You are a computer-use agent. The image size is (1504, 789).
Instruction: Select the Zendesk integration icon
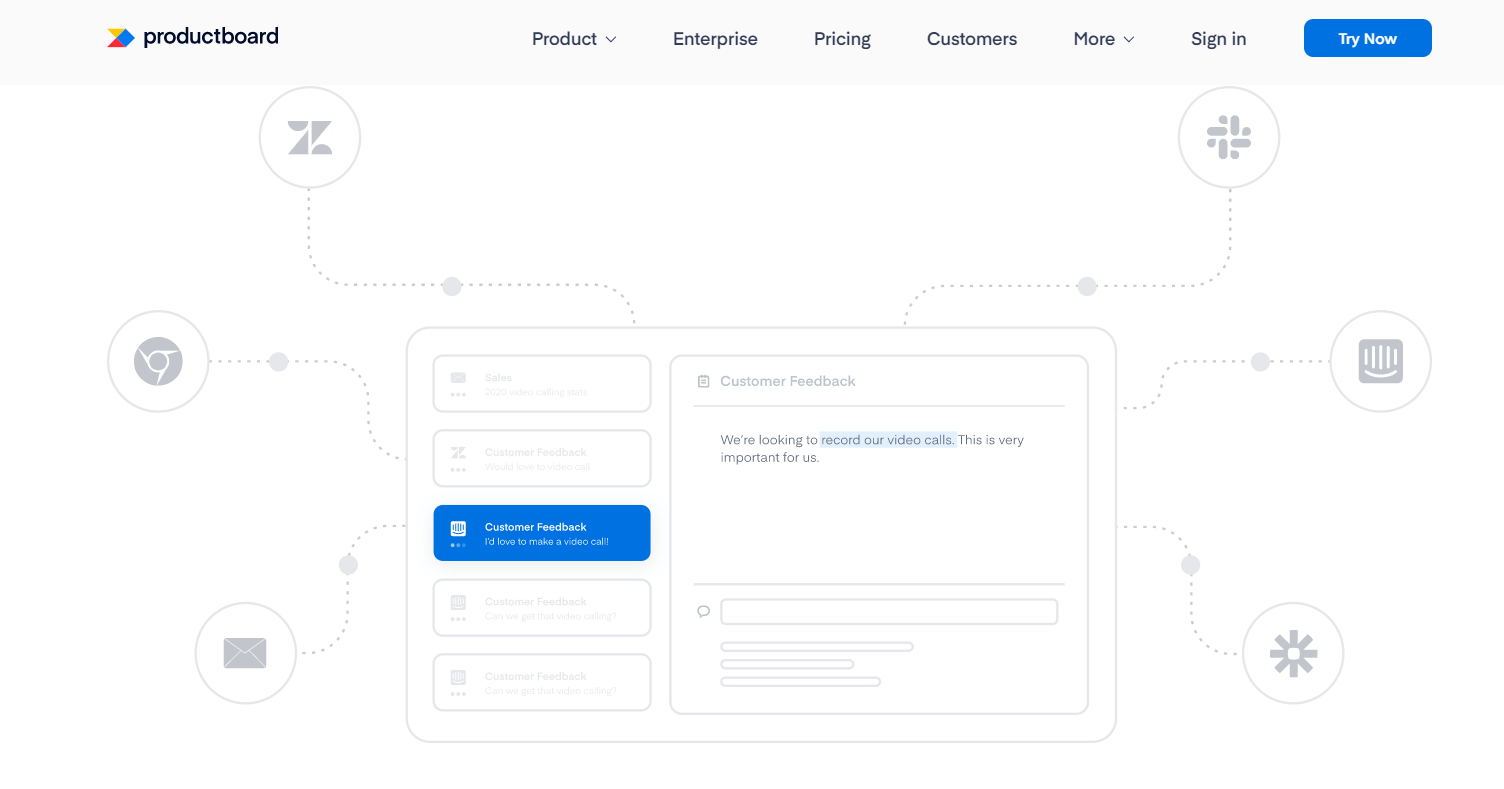coord(310,137)
